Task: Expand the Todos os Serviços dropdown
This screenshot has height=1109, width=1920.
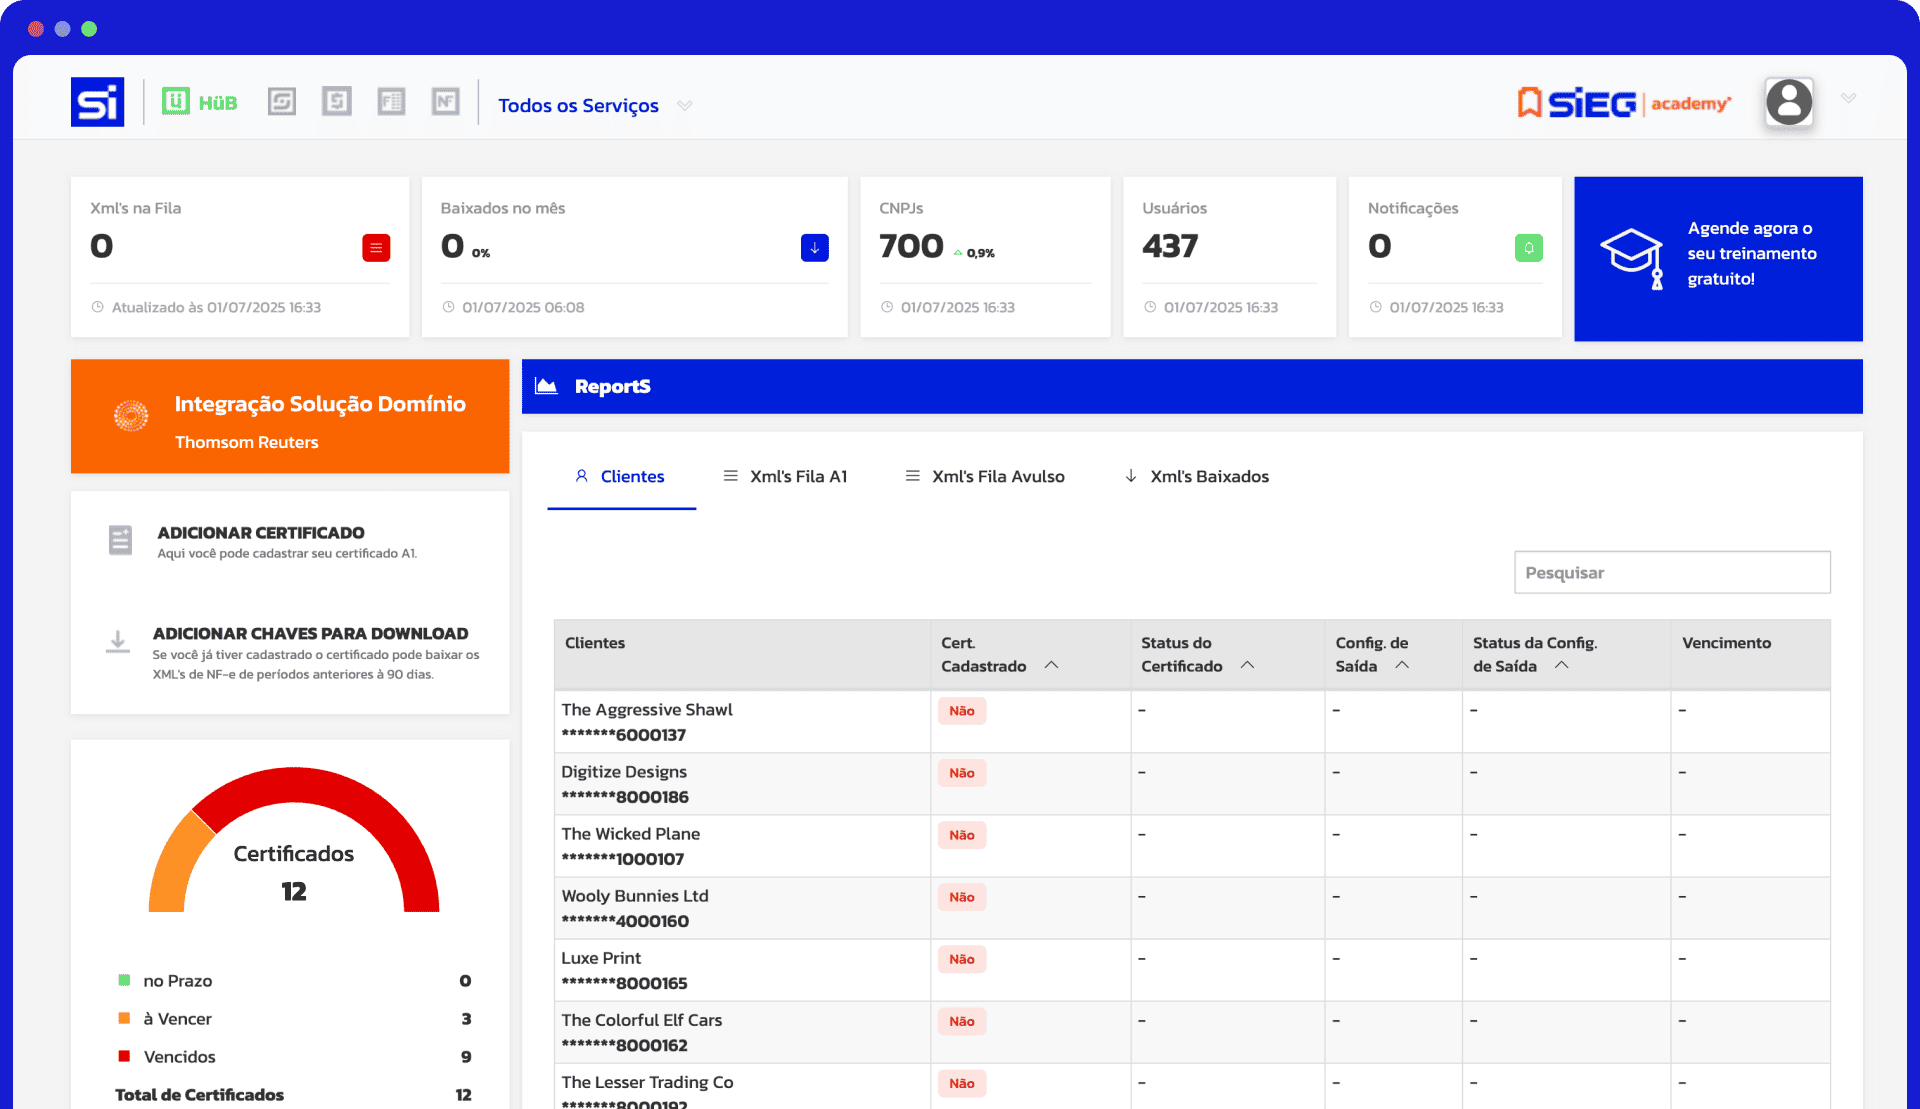Action: pyautogui.click(x=685, y=106)
